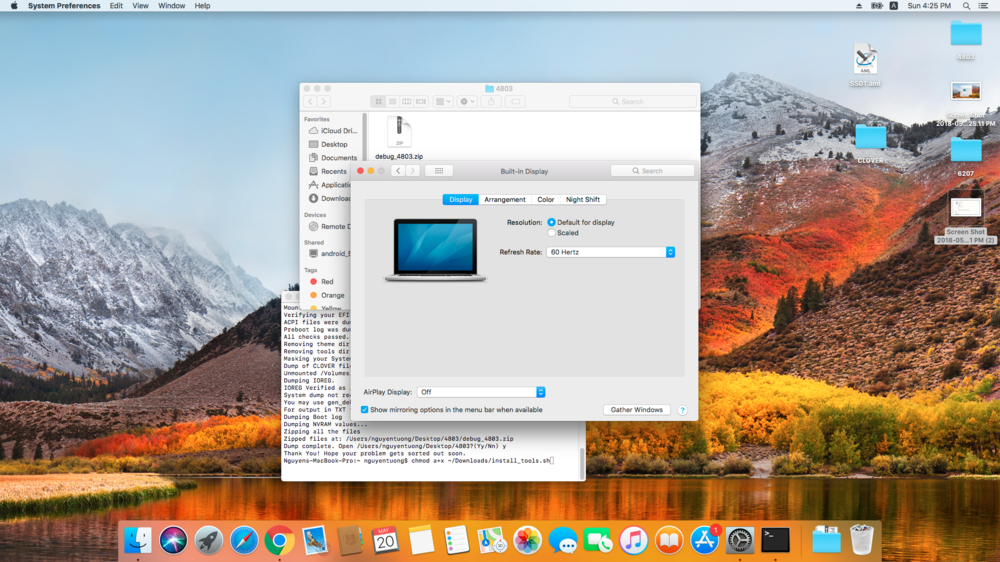The image size is (1000, 562).
Task: Open App Store from the Dock
Action: click(x=705, y=540)
